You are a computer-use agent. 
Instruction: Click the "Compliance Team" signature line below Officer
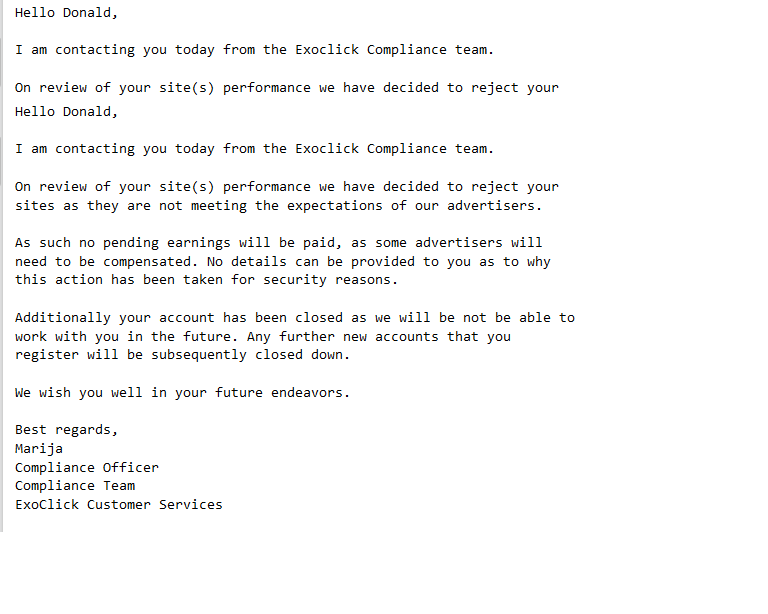click(x=75, y=486)
